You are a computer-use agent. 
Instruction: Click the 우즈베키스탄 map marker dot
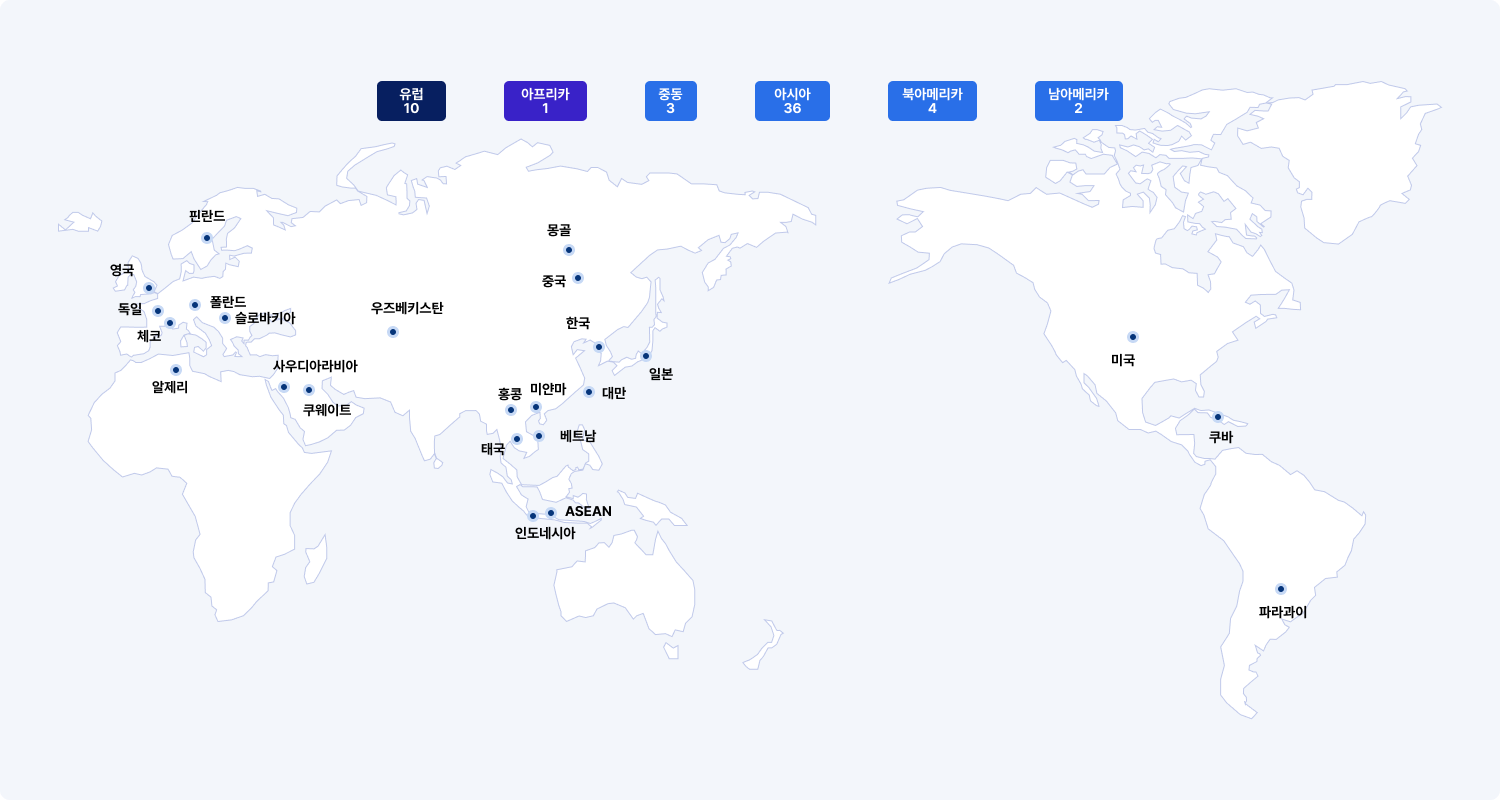pyautogui.click(x=393, y=332)
